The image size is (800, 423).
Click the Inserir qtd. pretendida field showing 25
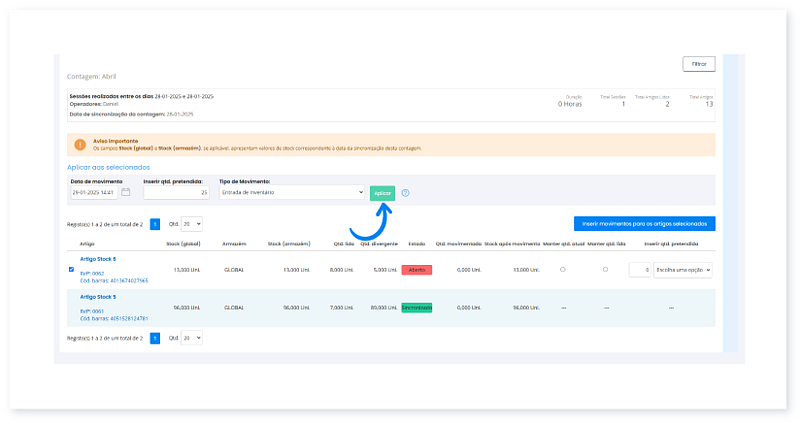(x=177, y=192)
